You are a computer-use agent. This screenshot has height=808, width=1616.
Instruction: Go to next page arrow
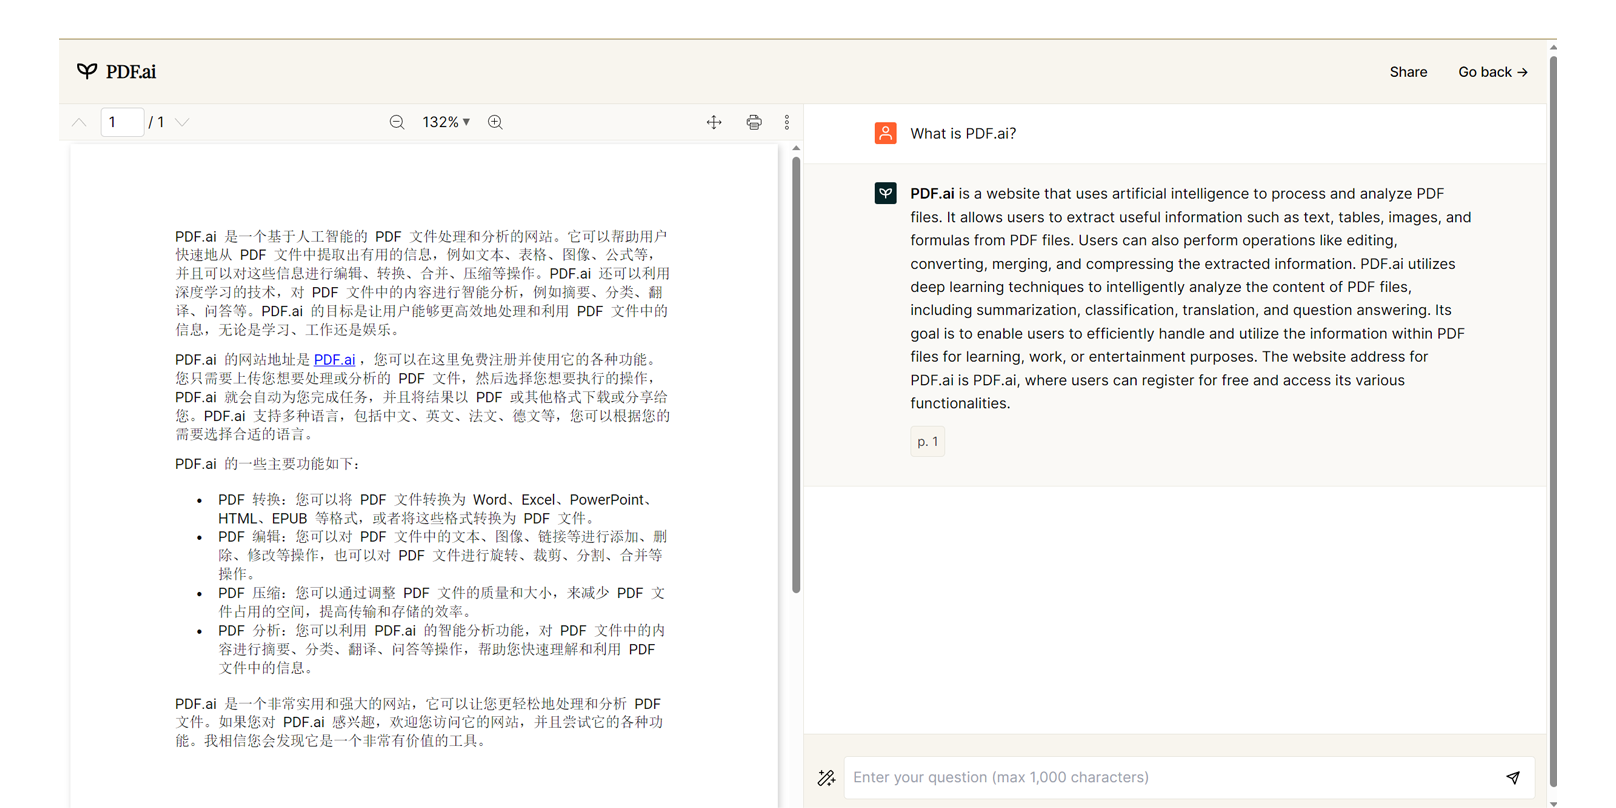coord(182,122)
